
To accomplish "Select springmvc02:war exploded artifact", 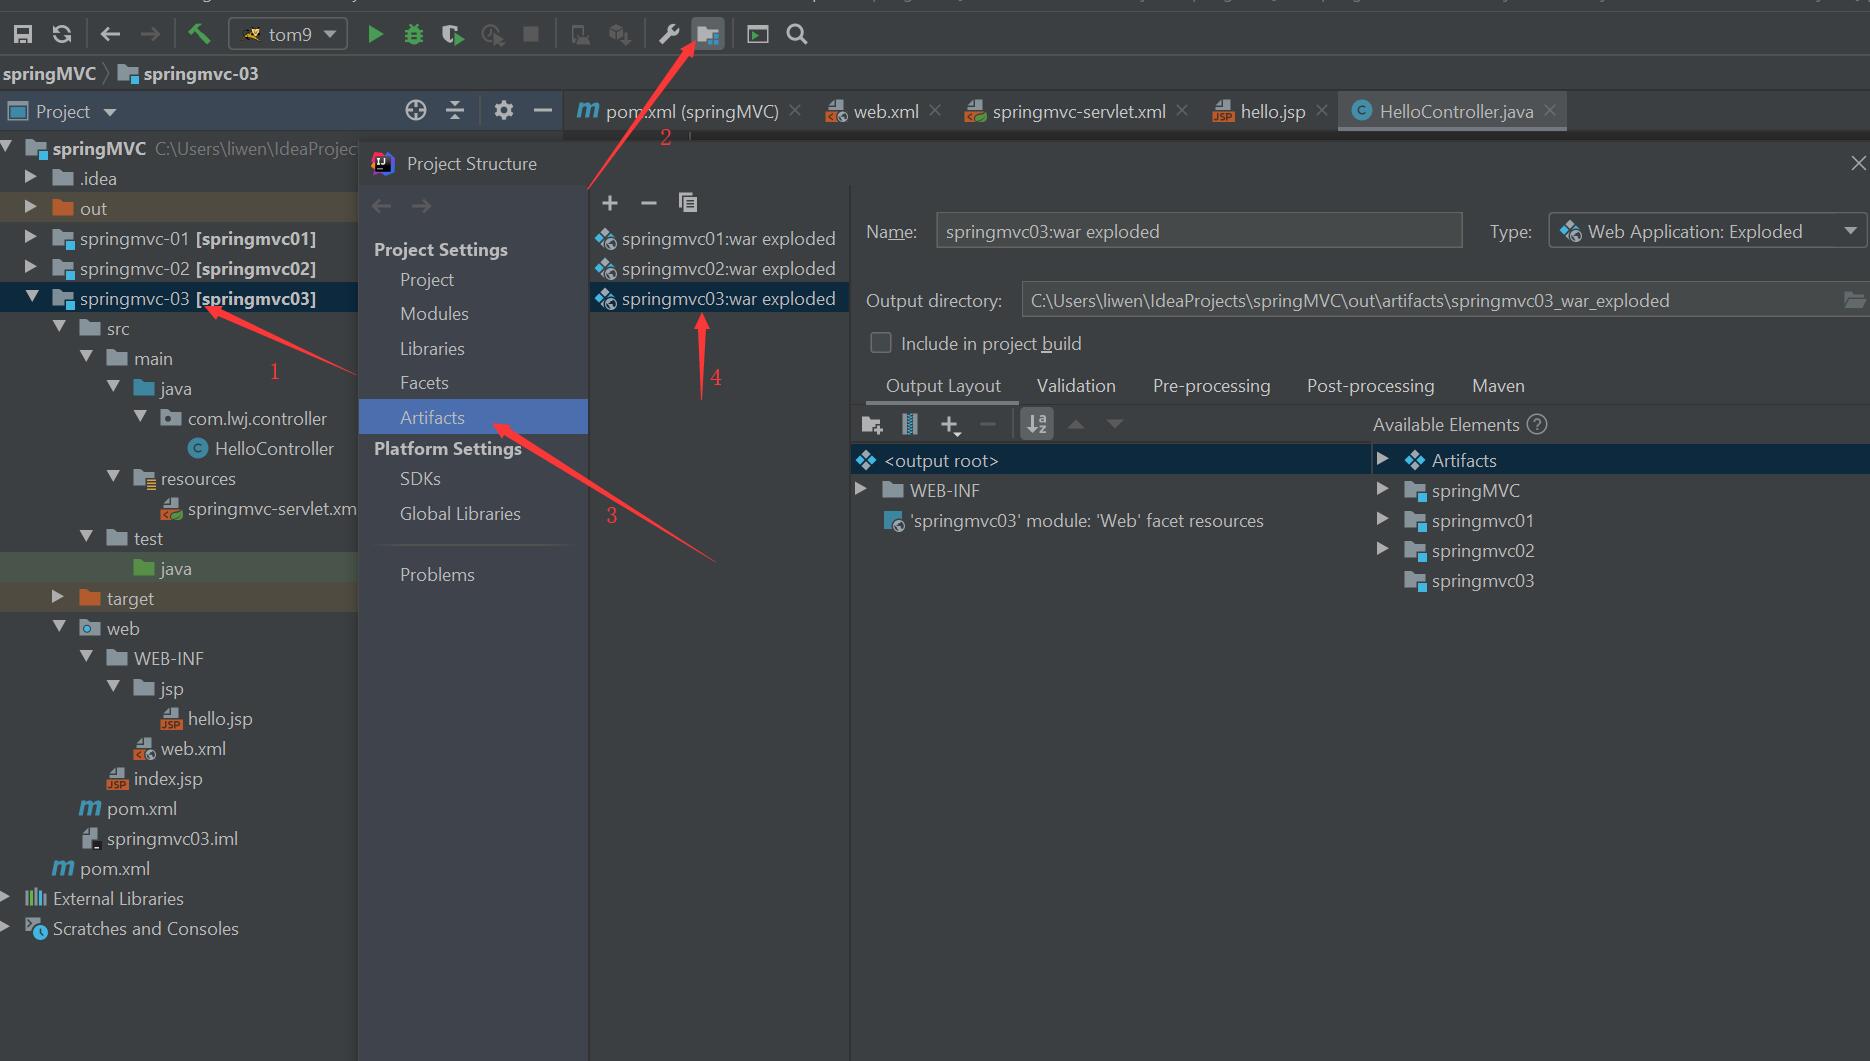I will point(718,269).
